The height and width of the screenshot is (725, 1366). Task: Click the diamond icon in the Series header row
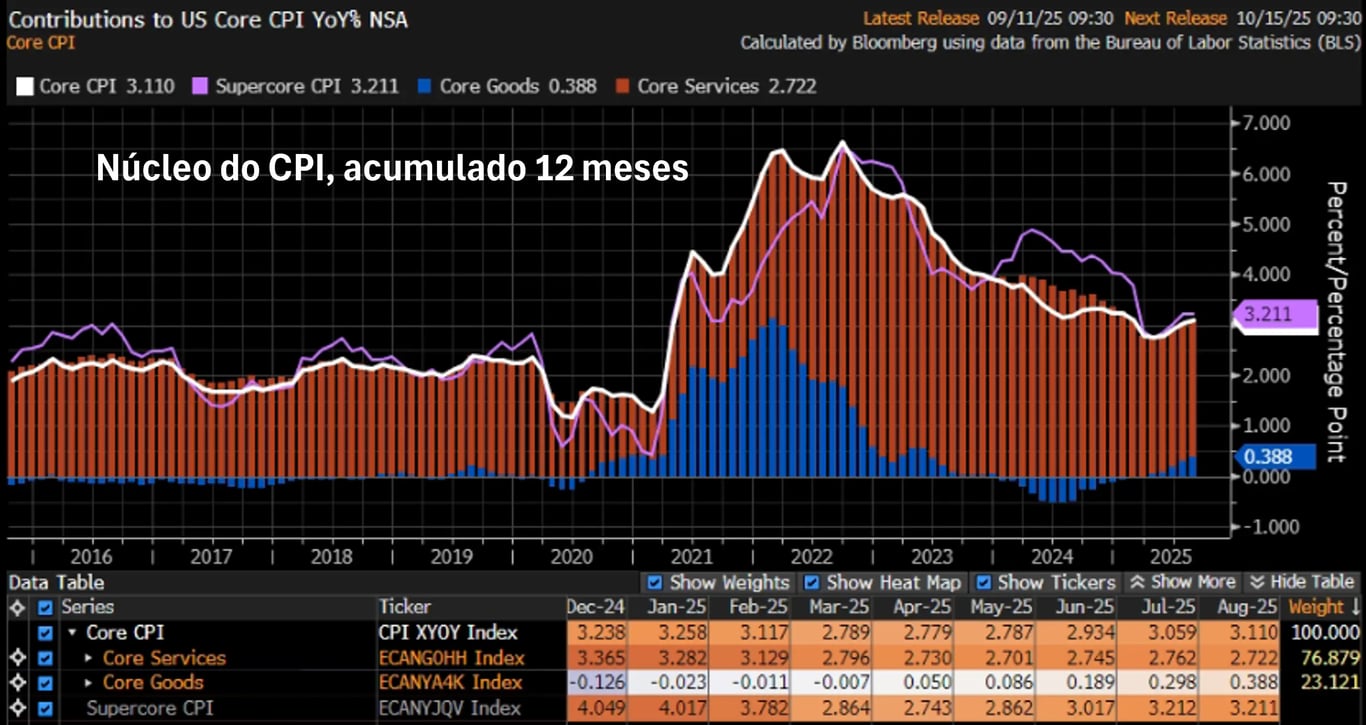coord(17,606)
